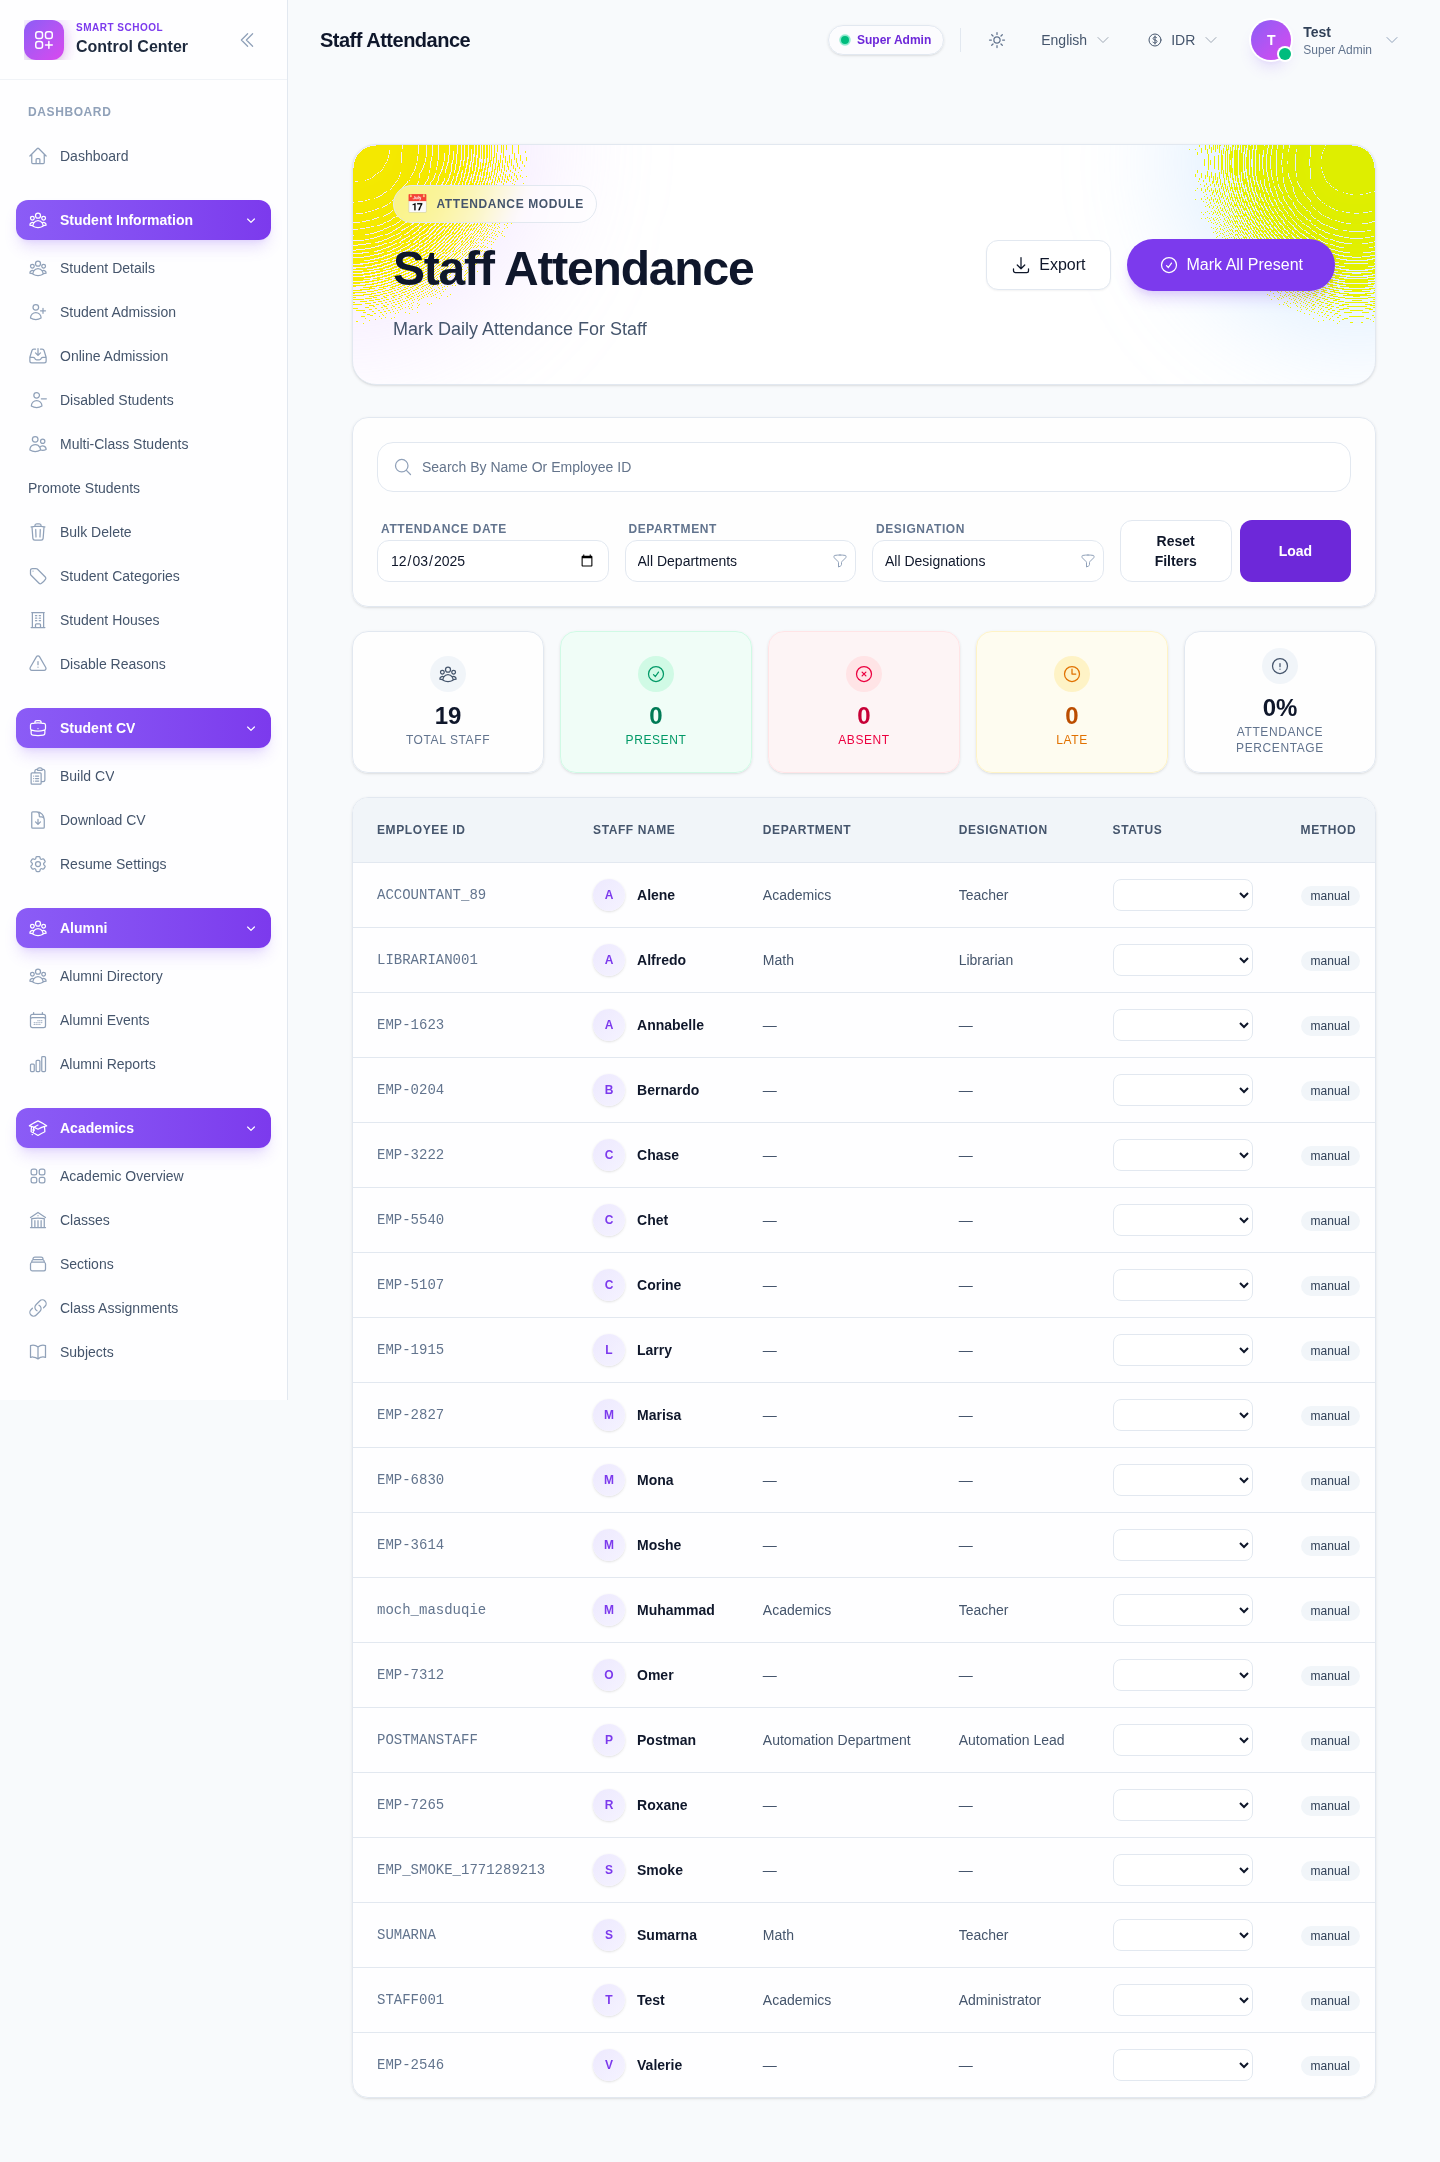The image size is (1440, 2162).
Task: Collapse the sidebar with the double-chevron icon
Action: [x=247, y=40]
